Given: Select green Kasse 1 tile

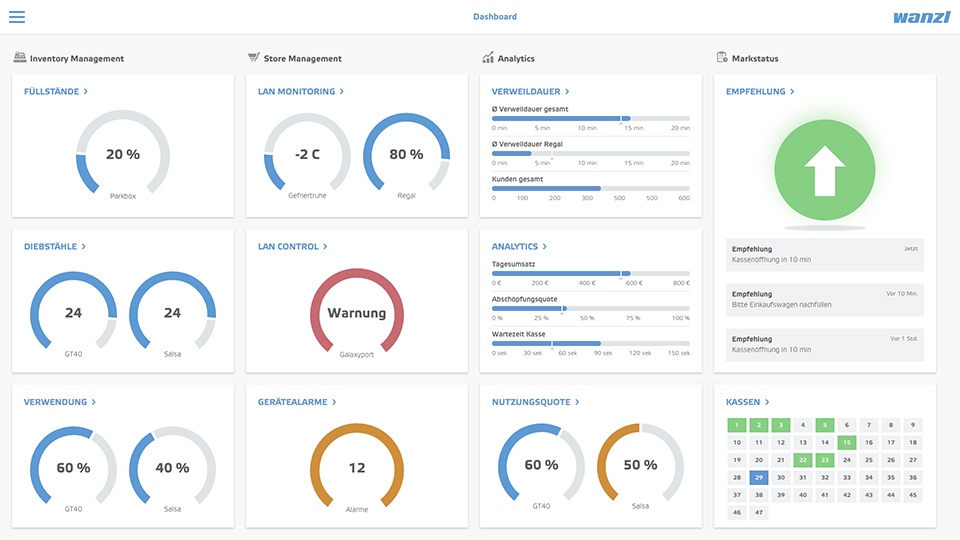Looking at the screenshot, I should tap(737, 425).
